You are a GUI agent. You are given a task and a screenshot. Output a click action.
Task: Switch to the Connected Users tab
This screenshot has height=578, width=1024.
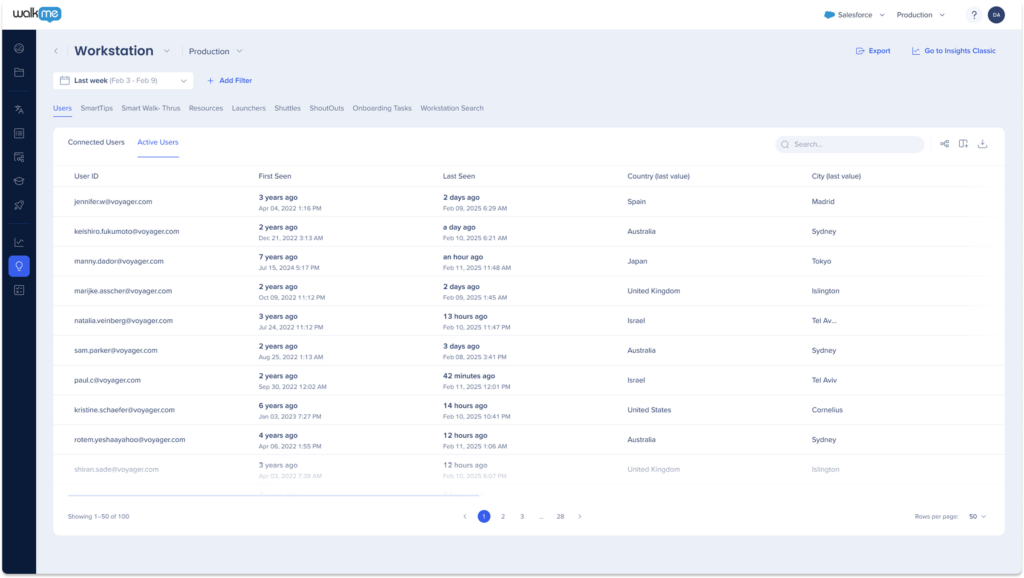[x=96, y=142]
